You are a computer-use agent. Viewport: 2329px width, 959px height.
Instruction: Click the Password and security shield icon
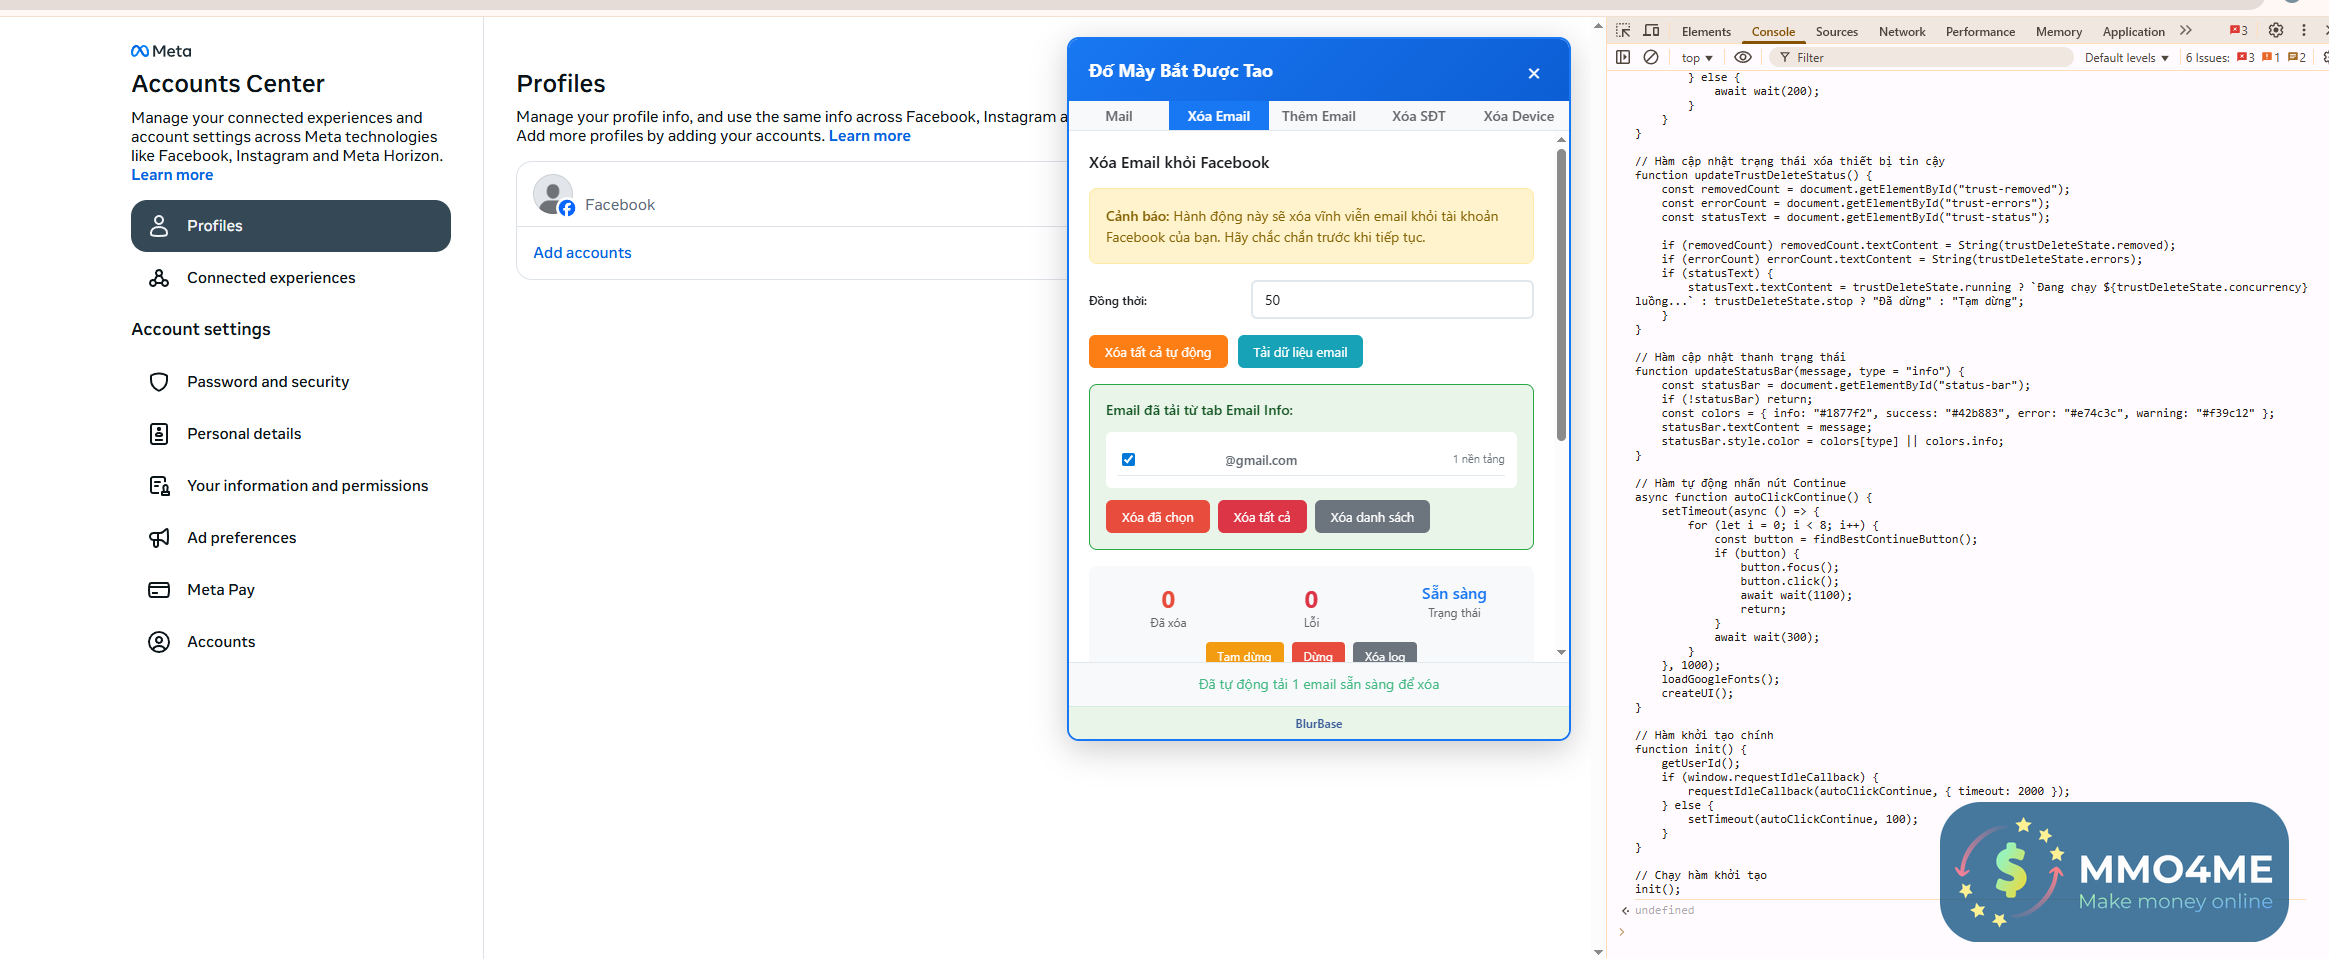click(x=159, y=382)
